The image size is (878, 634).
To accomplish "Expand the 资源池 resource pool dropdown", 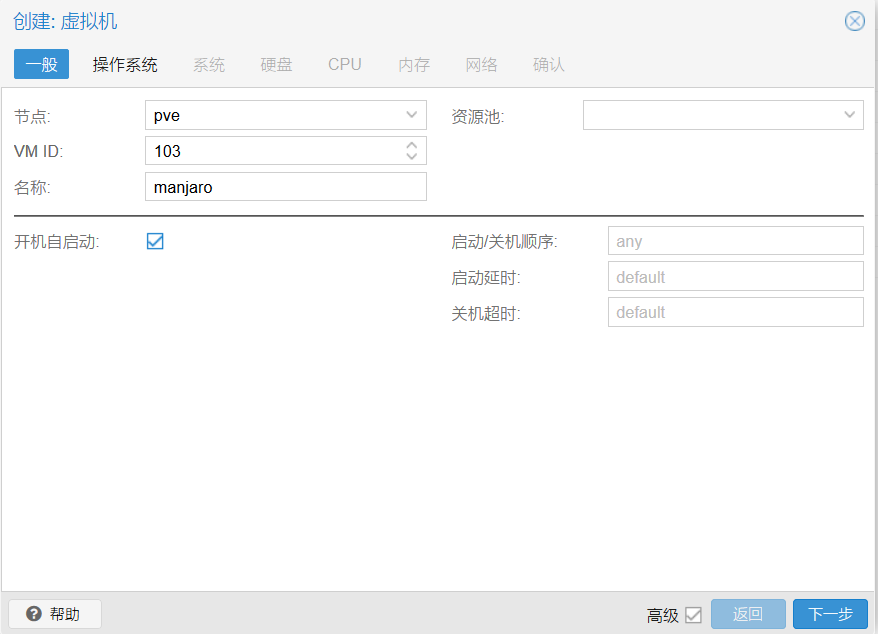I will pos(849,115).
